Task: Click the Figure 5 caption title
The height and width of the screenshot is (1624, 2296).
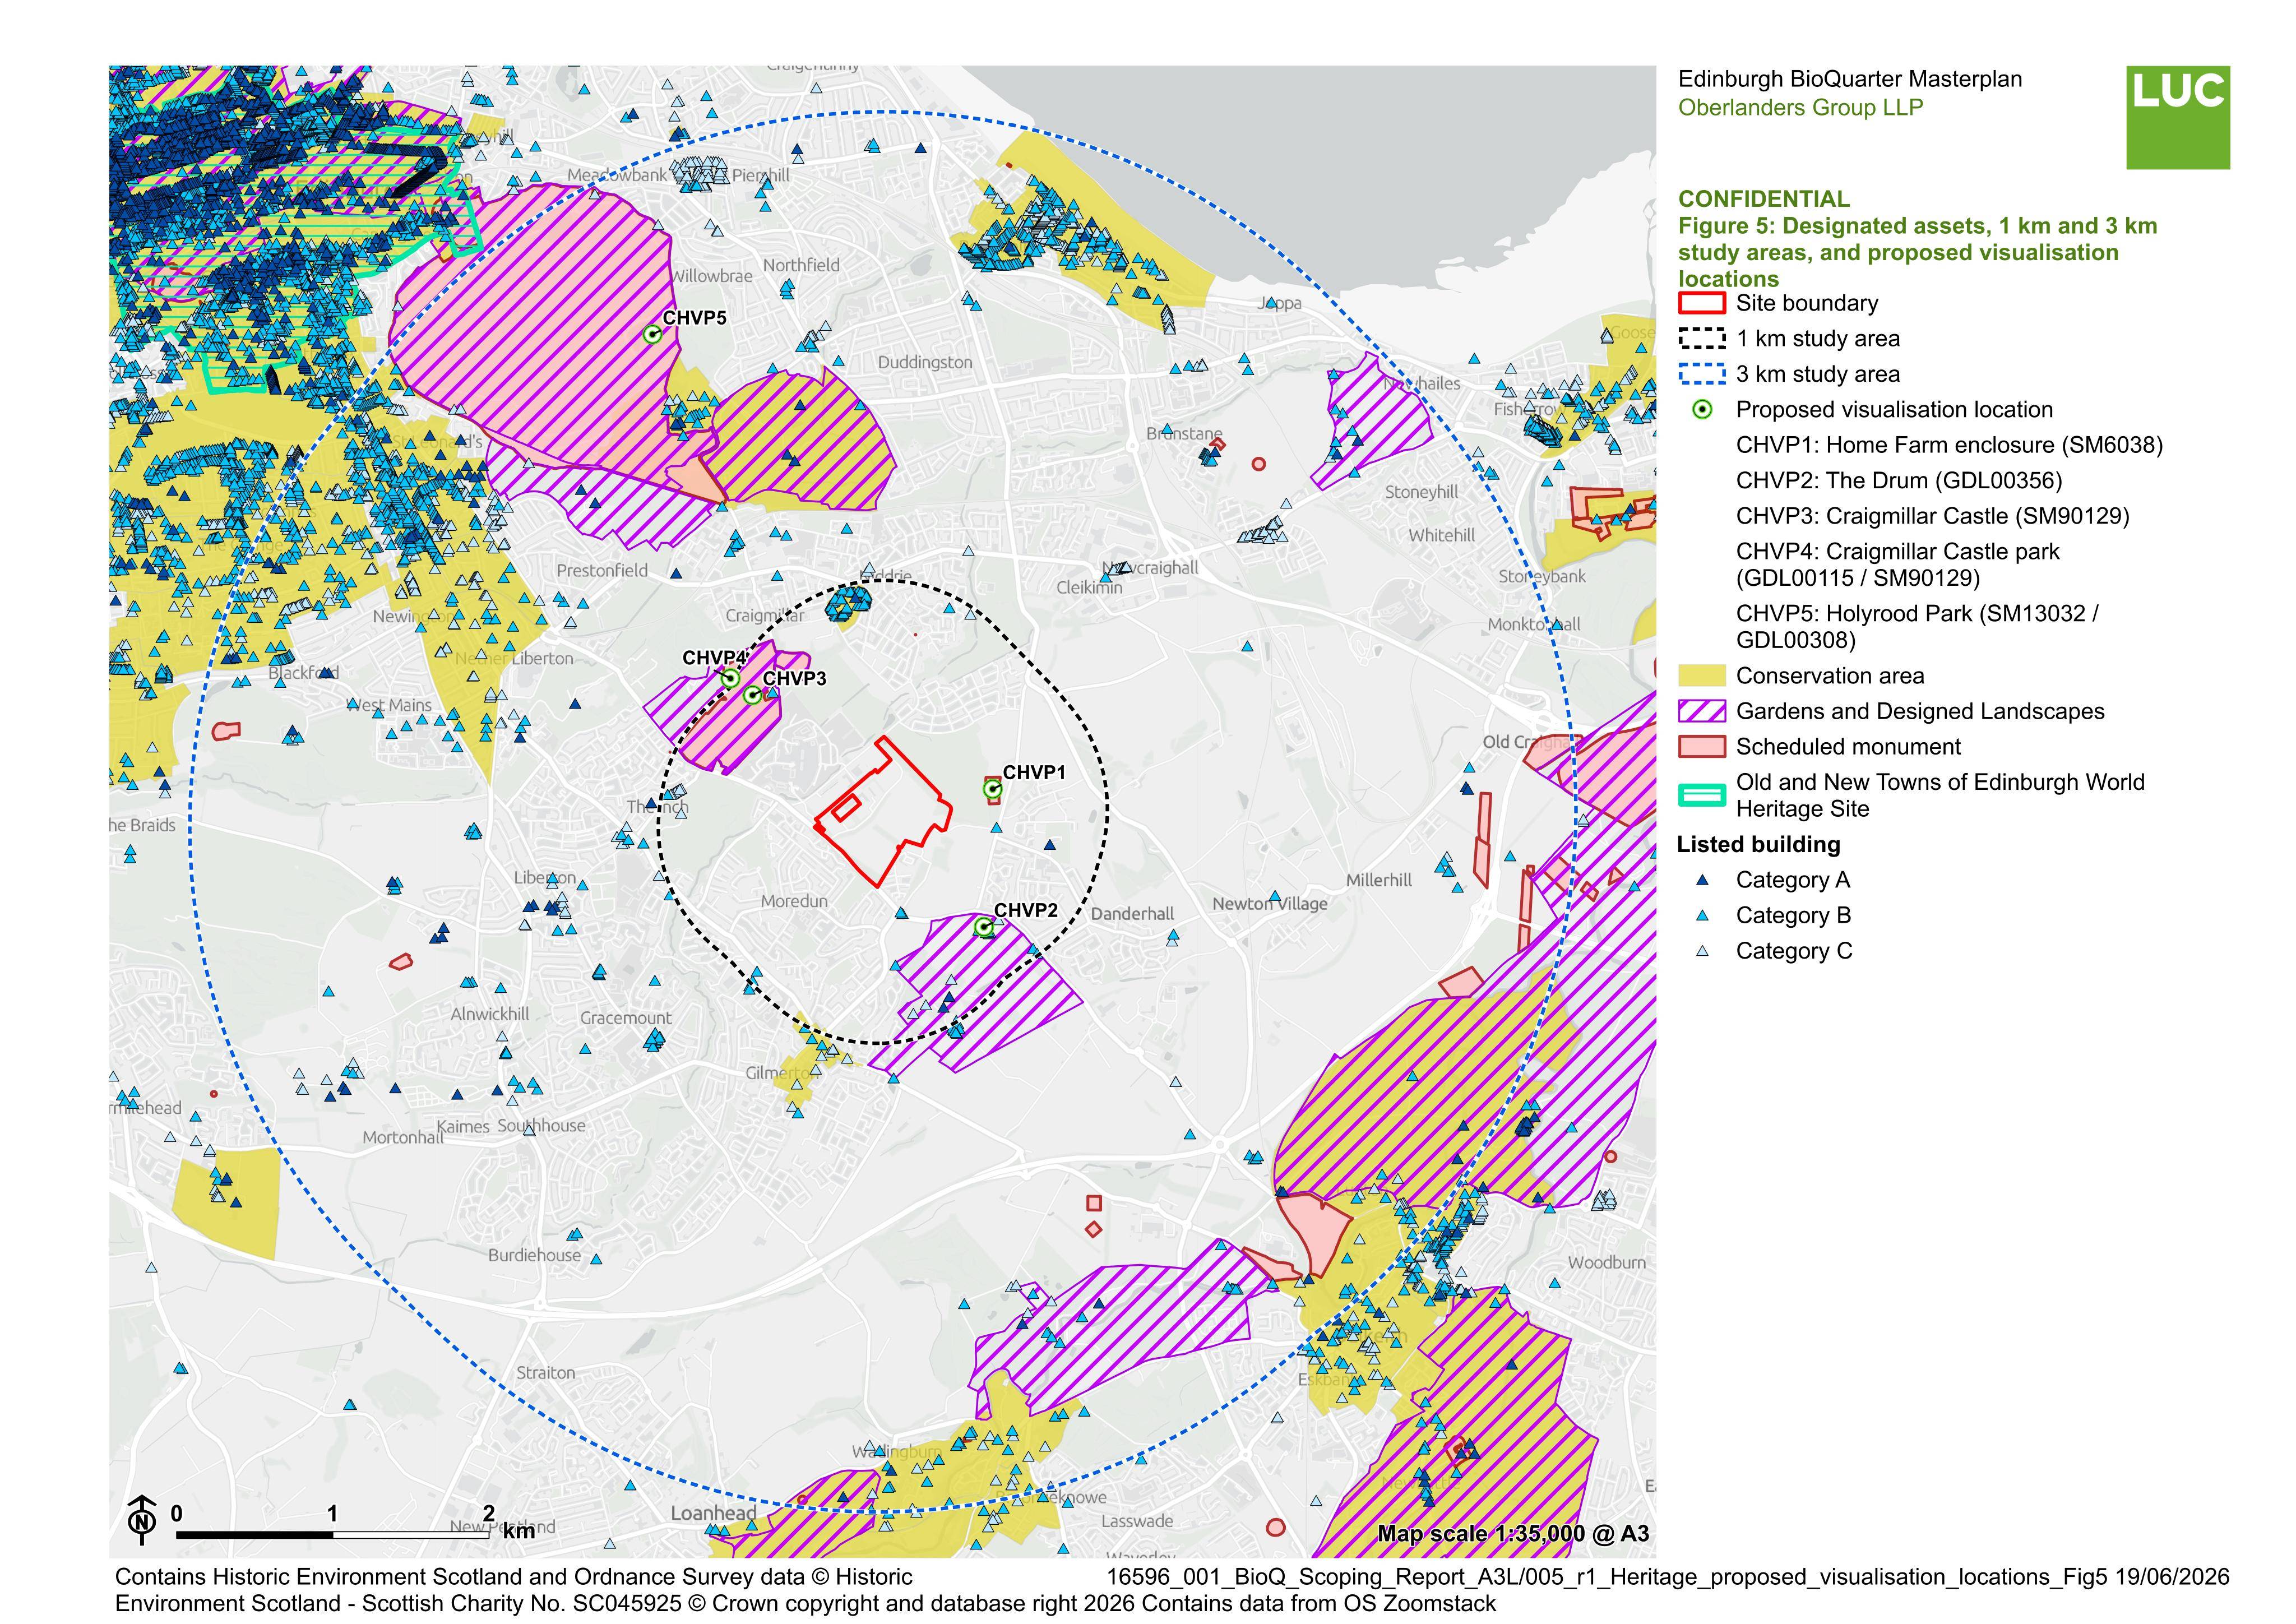Action: [x=1917, y=252]
